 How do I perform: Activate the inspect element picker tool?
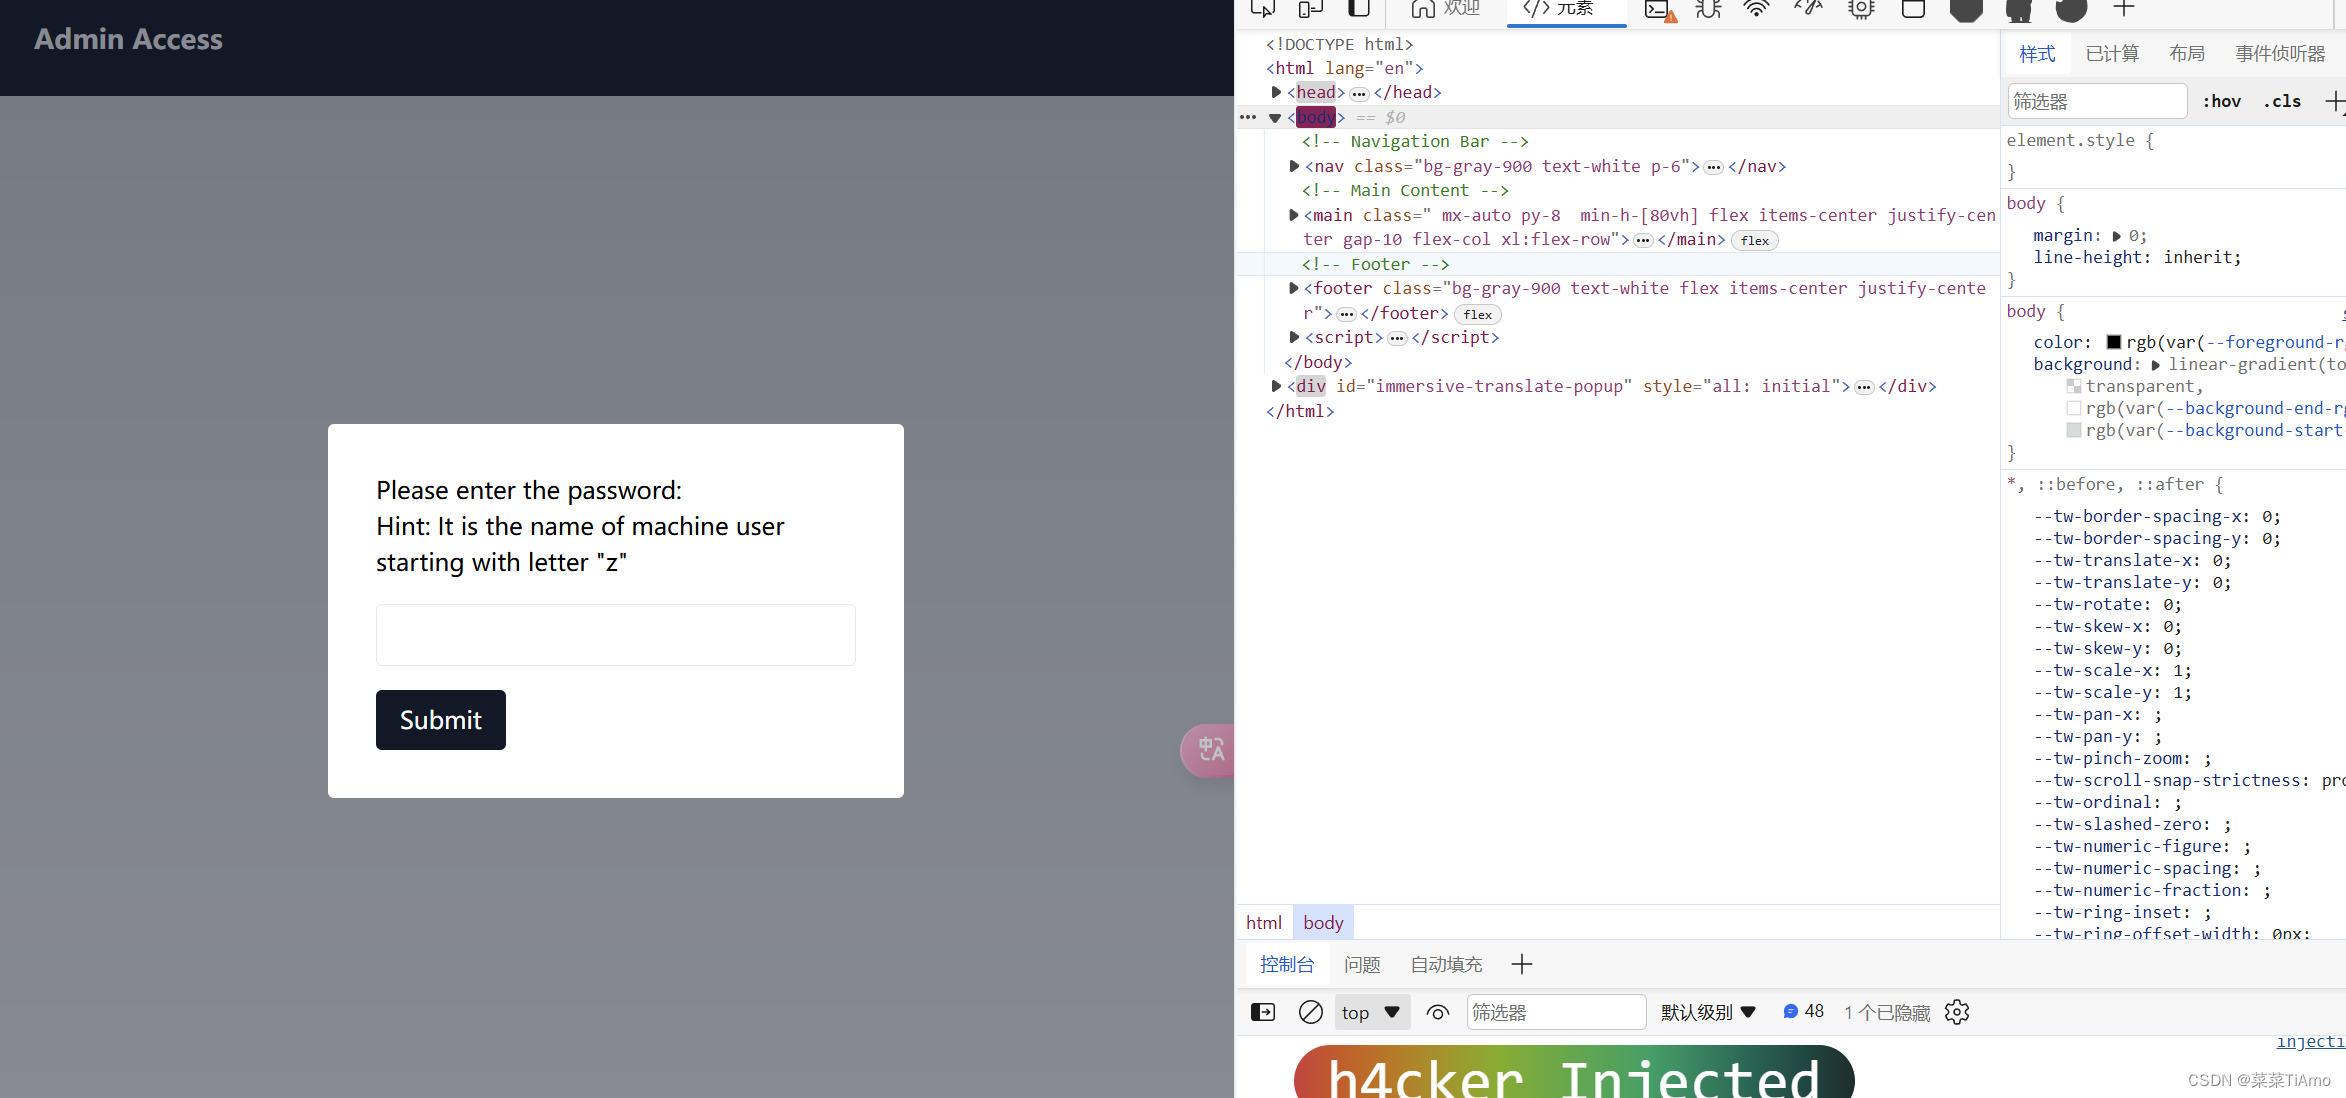(x=1263, y=9)
